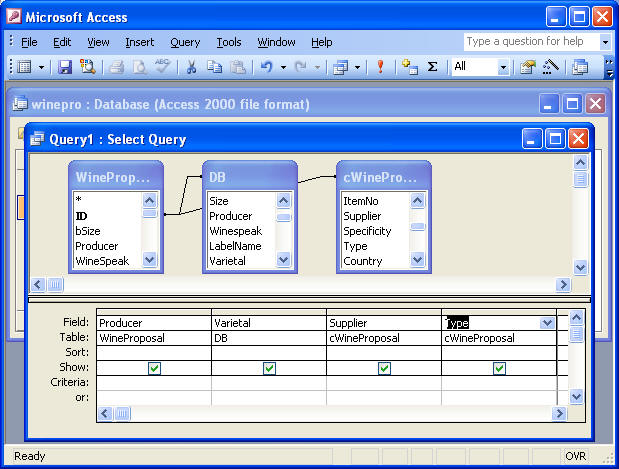The image size is (619, 469).
Task: Uncheck Show box under Type column
Action: [x=499, y=368]
